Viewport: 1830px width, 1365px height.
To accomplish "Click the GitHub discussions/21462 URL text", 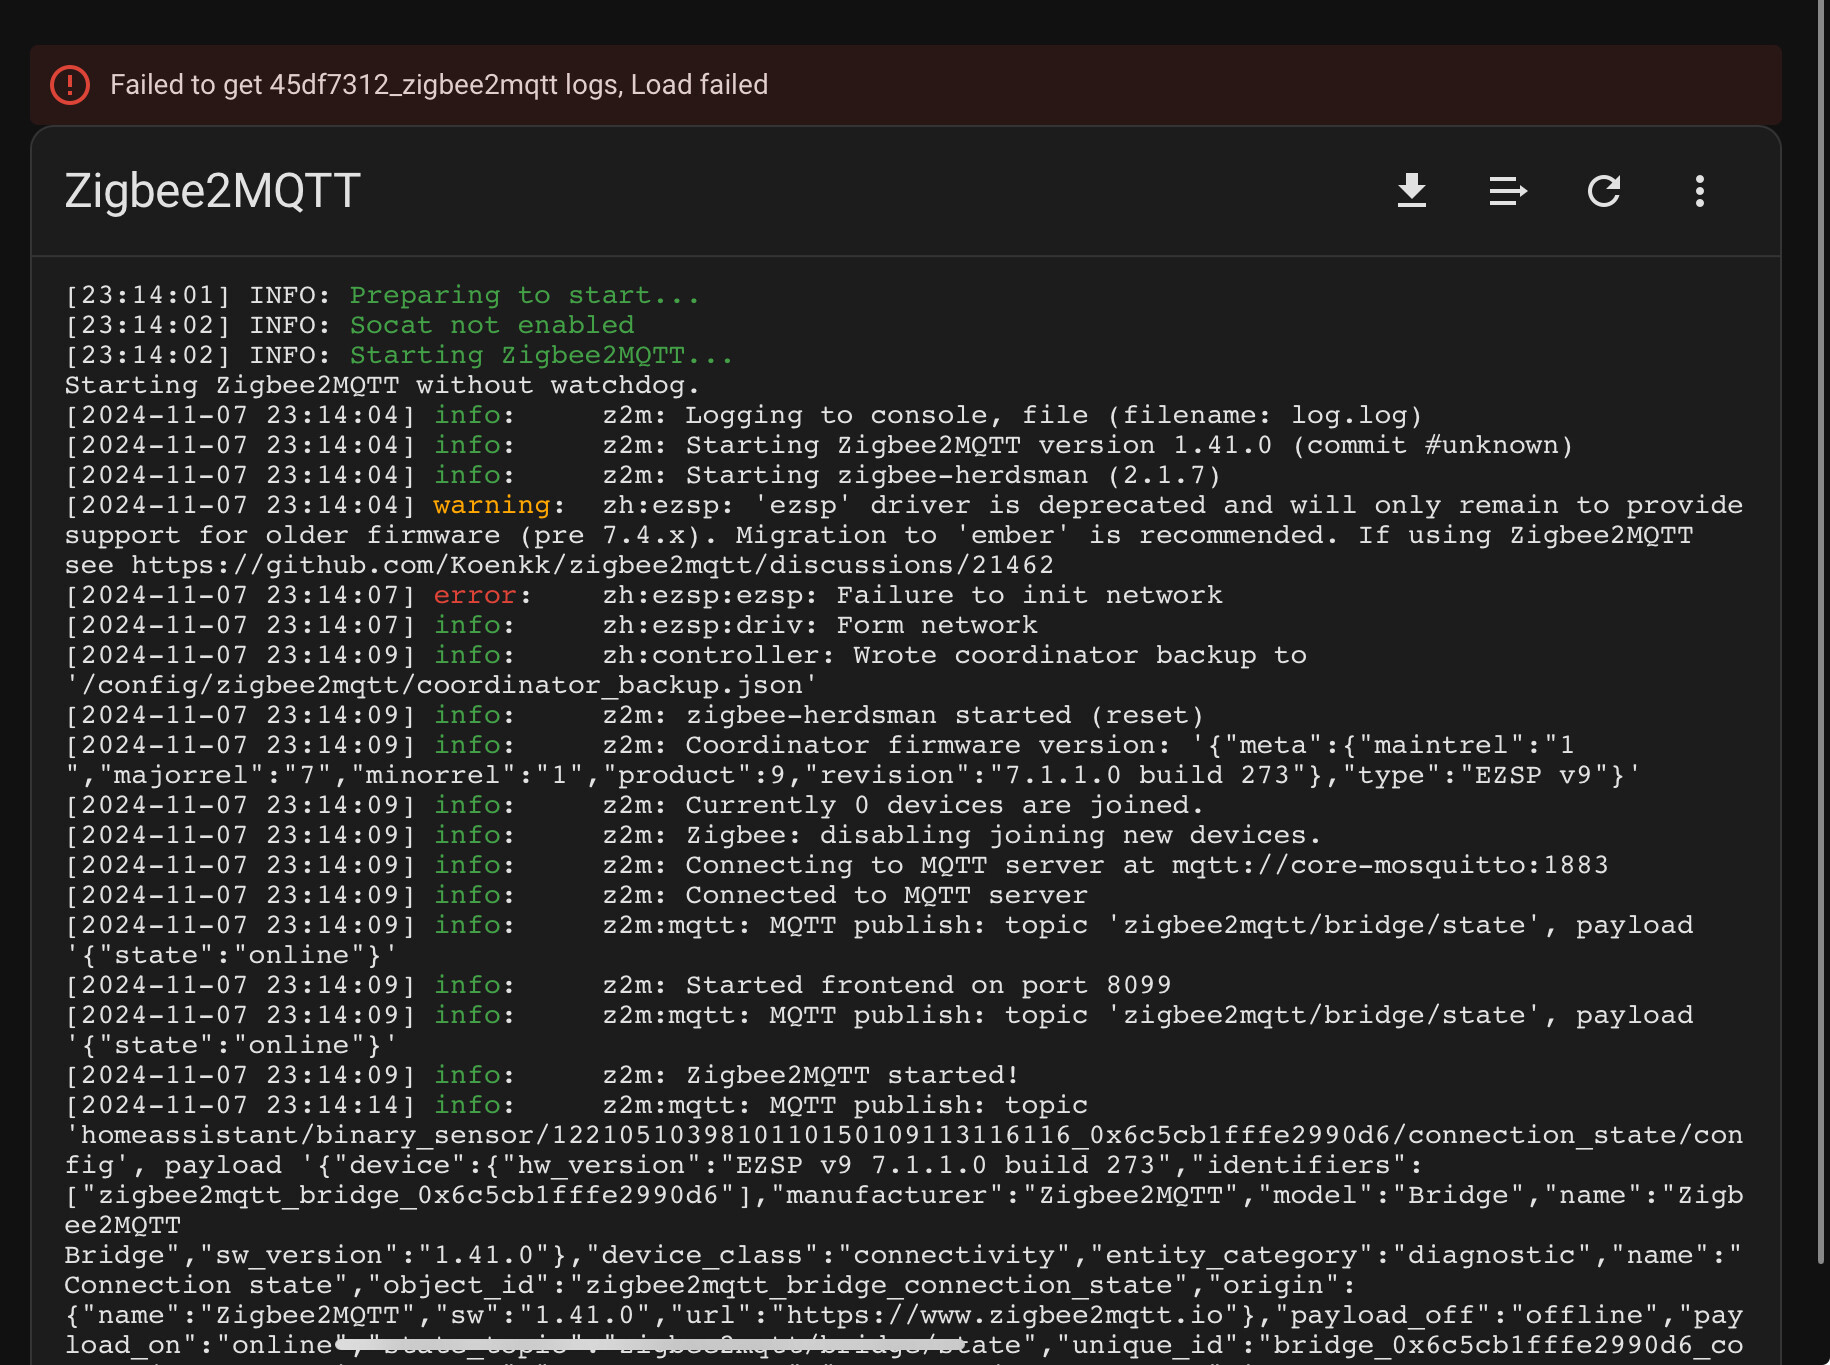I will (x=592, y=566).
